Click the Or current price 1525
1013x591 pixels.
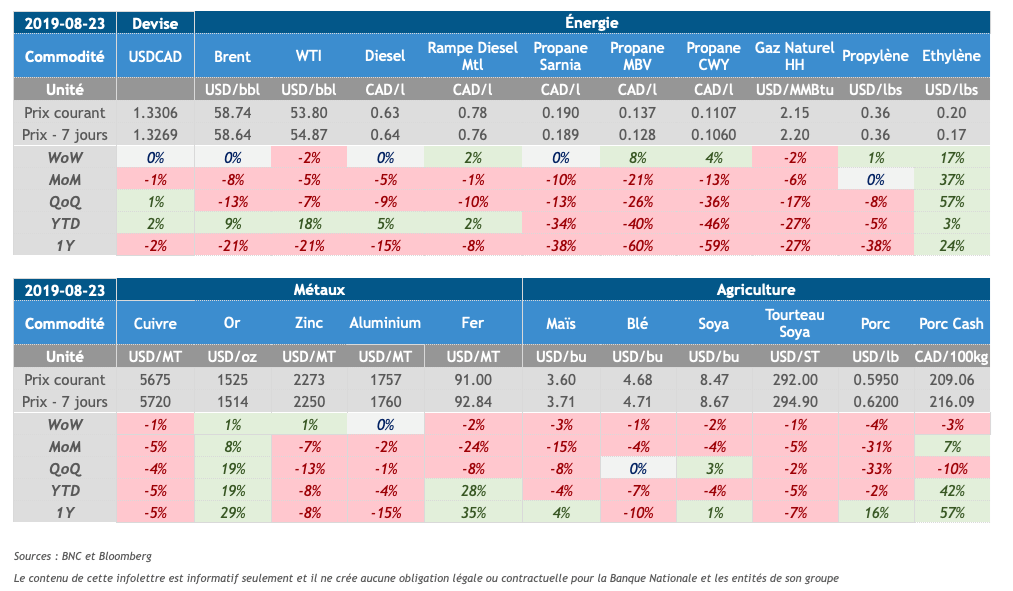click(x=233, y=381)
